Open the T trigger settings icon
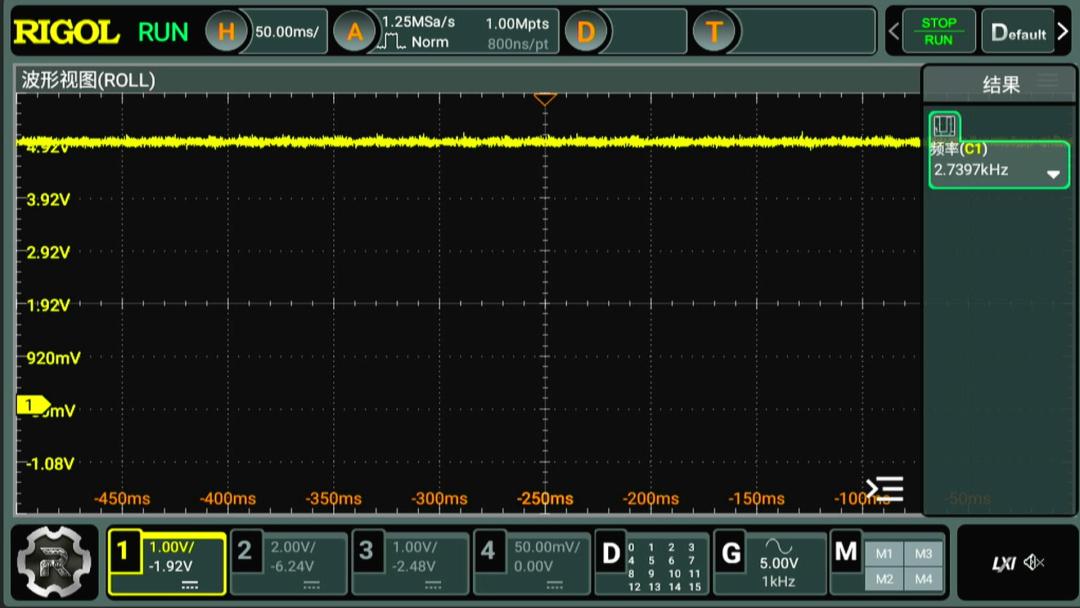This screenshot has height=608, width=1080. pos(714,32)
